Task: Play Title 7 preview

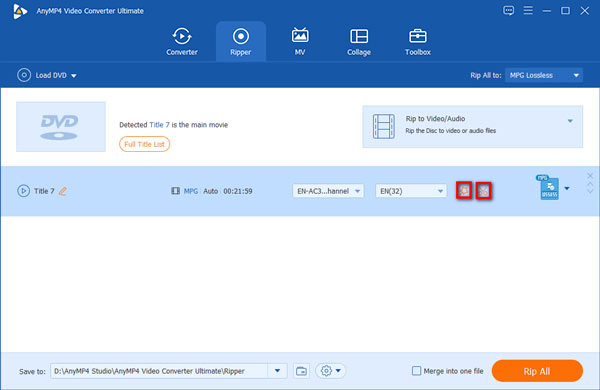Action: pos(23,191)
